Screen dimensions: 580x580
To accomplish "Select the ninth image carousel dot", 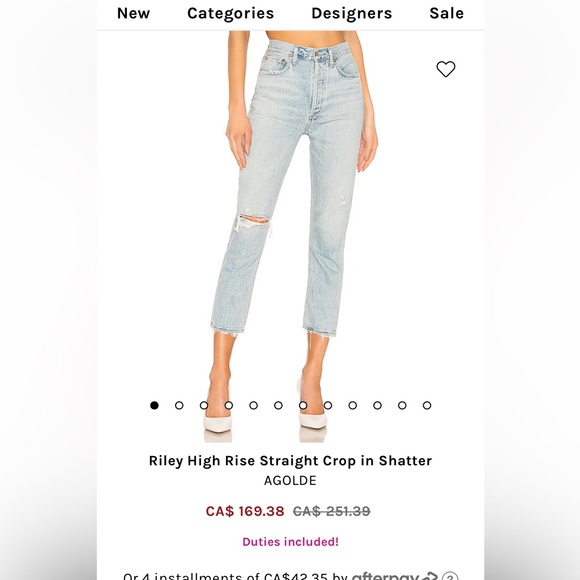I will coord(353,405).
